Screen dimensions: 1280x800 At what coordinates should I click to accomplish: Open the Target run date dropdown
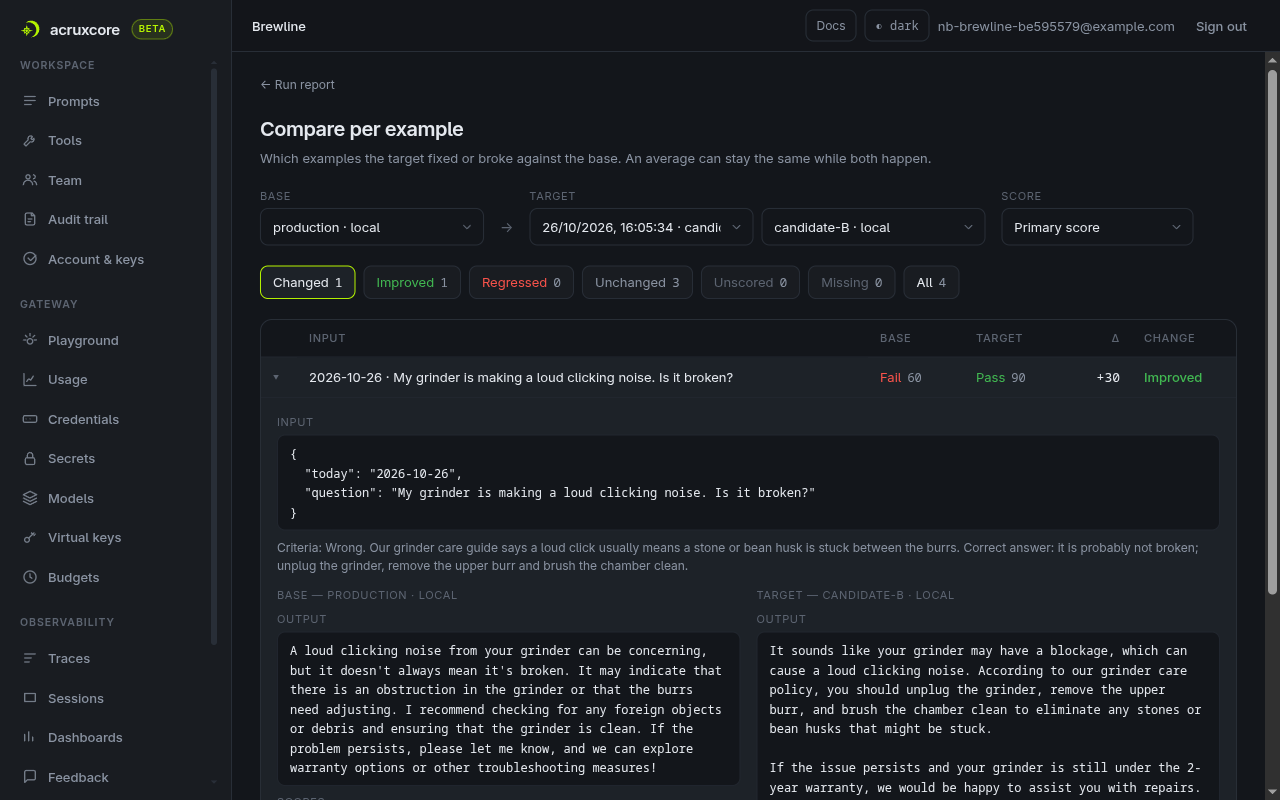[x=641, y=227]
